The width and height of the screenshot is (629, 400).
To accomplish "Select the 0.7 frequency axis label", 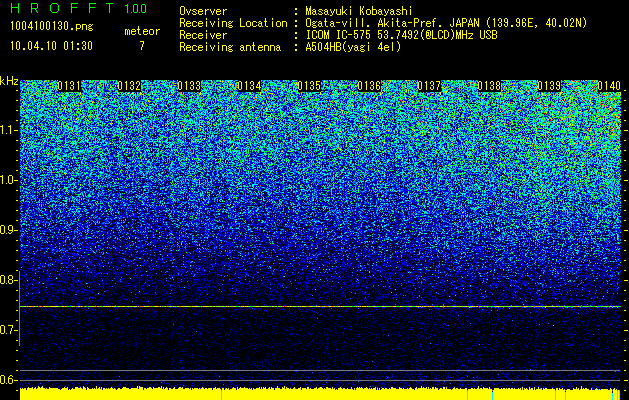I will [8, 330].
